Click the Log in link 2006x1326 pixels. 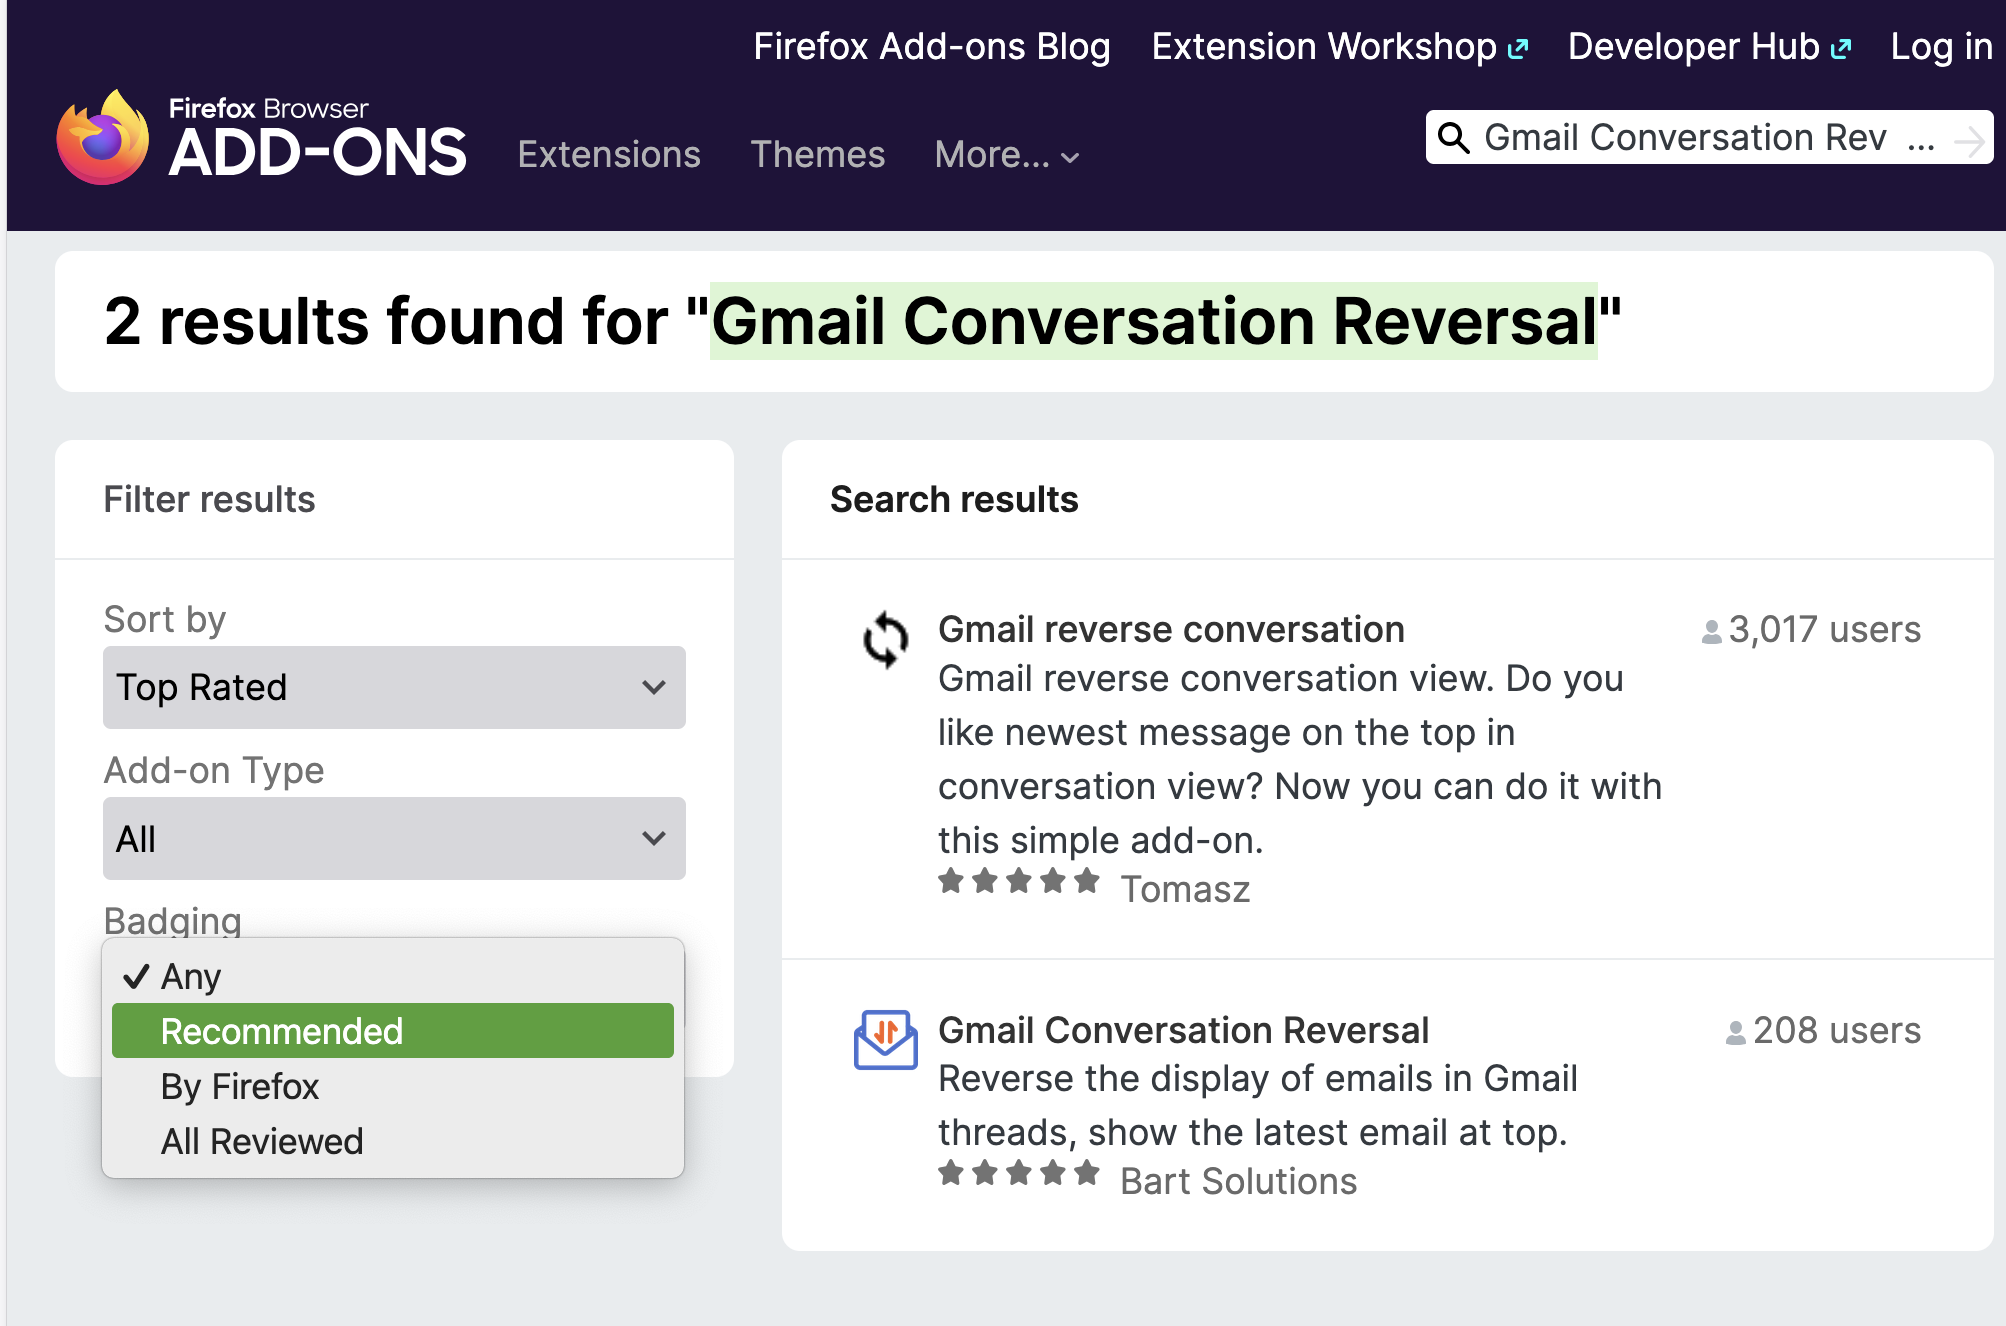[x=1940, y=47]
